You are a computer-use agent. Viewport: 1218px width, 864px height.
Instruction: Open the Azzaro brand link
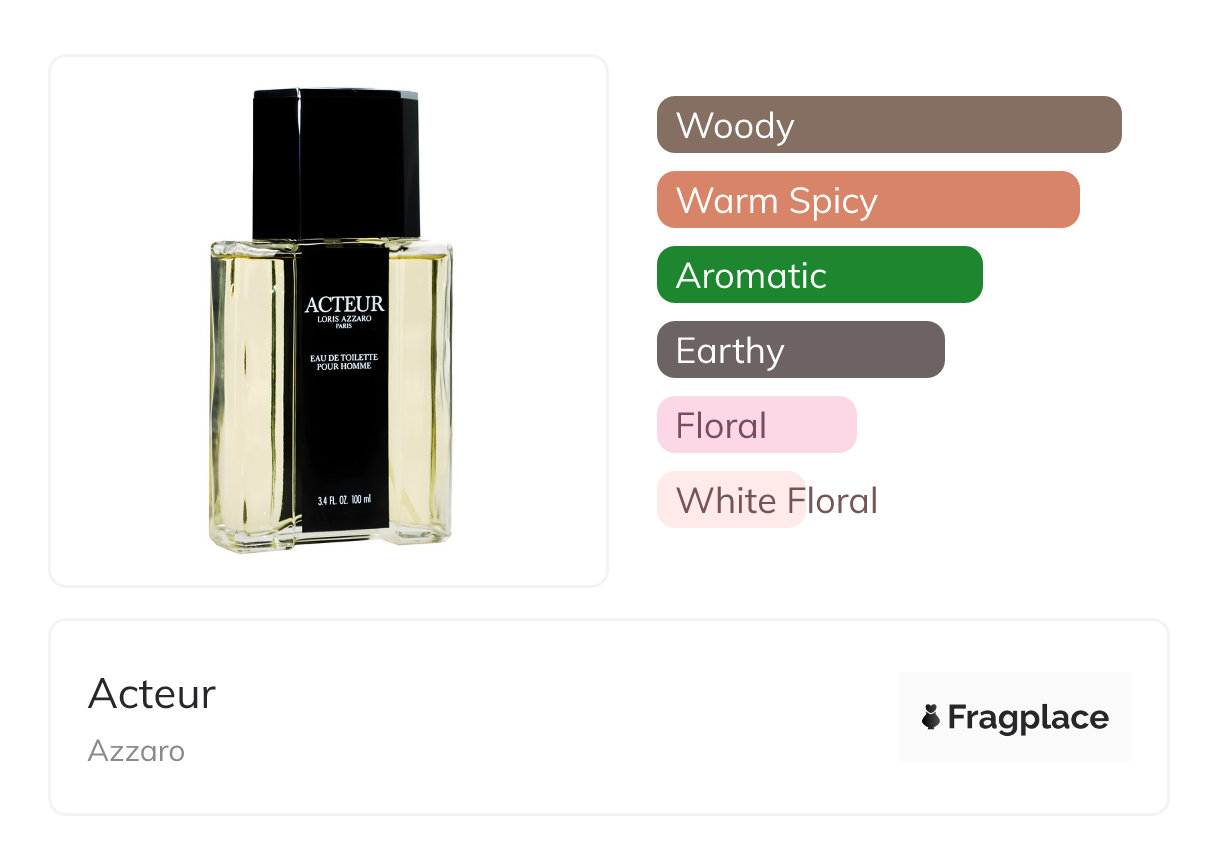[136, 751]
